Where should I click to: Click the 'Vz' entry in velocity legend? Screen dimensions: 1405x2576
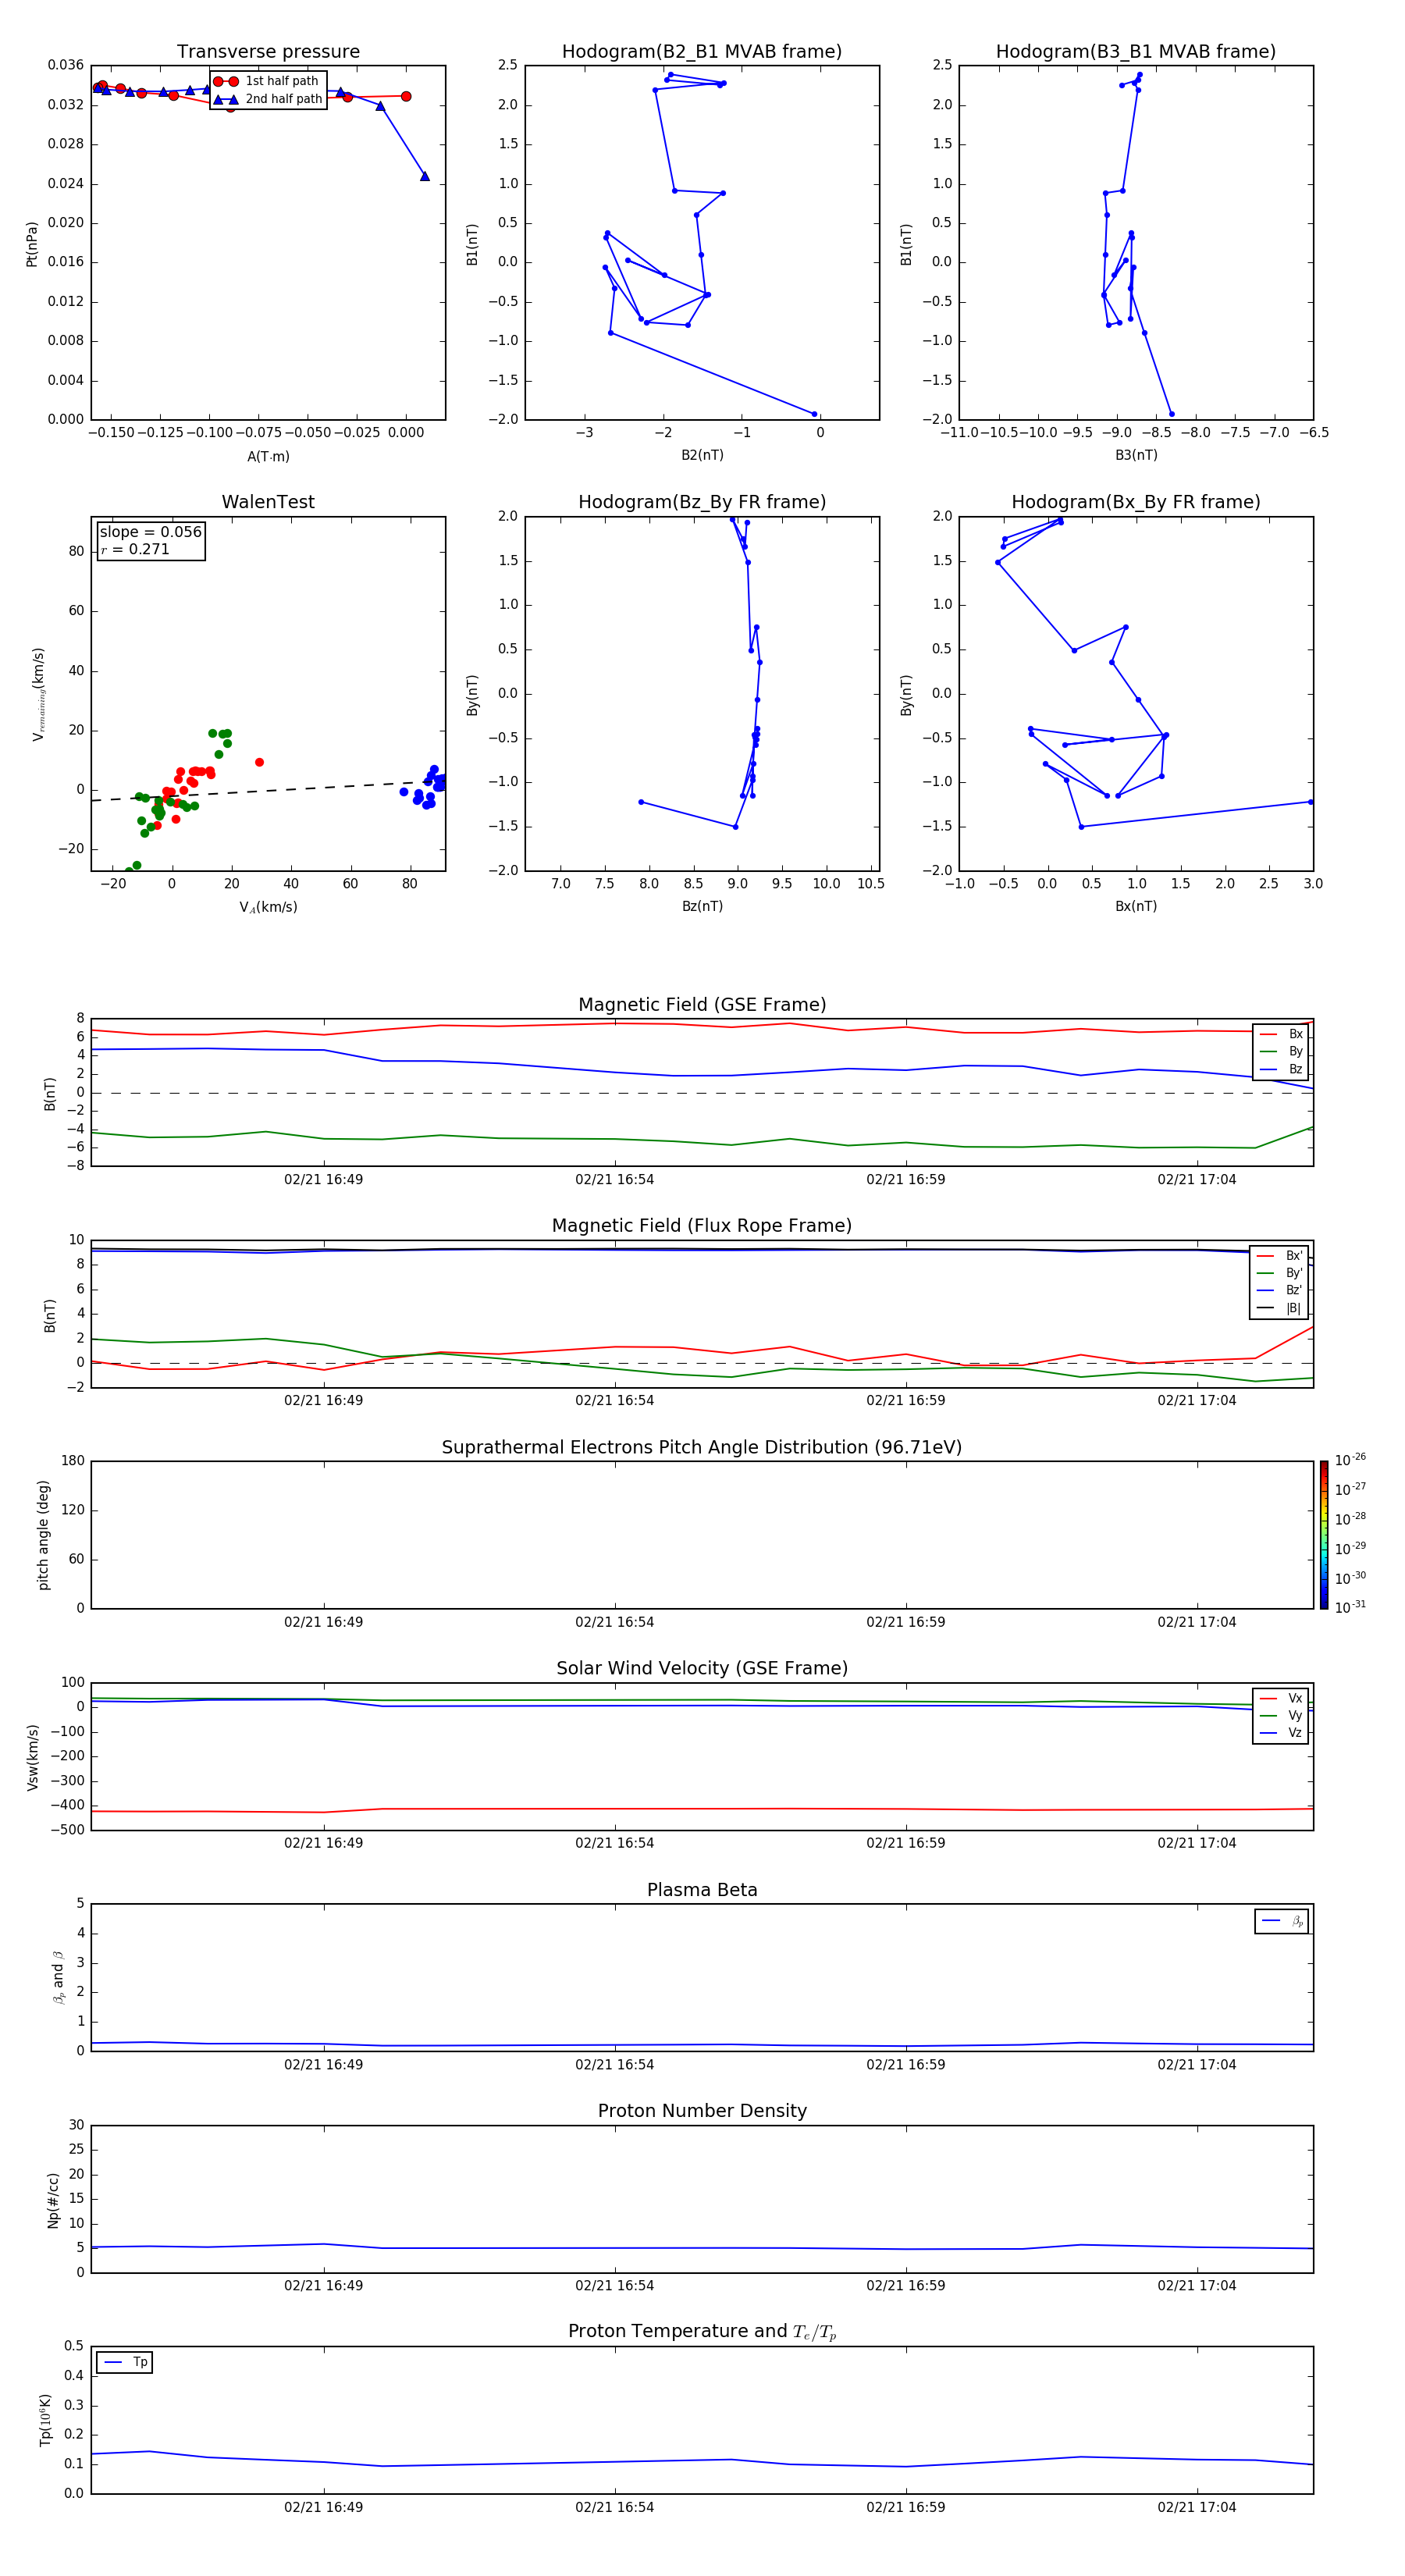click(1281, 1733)
